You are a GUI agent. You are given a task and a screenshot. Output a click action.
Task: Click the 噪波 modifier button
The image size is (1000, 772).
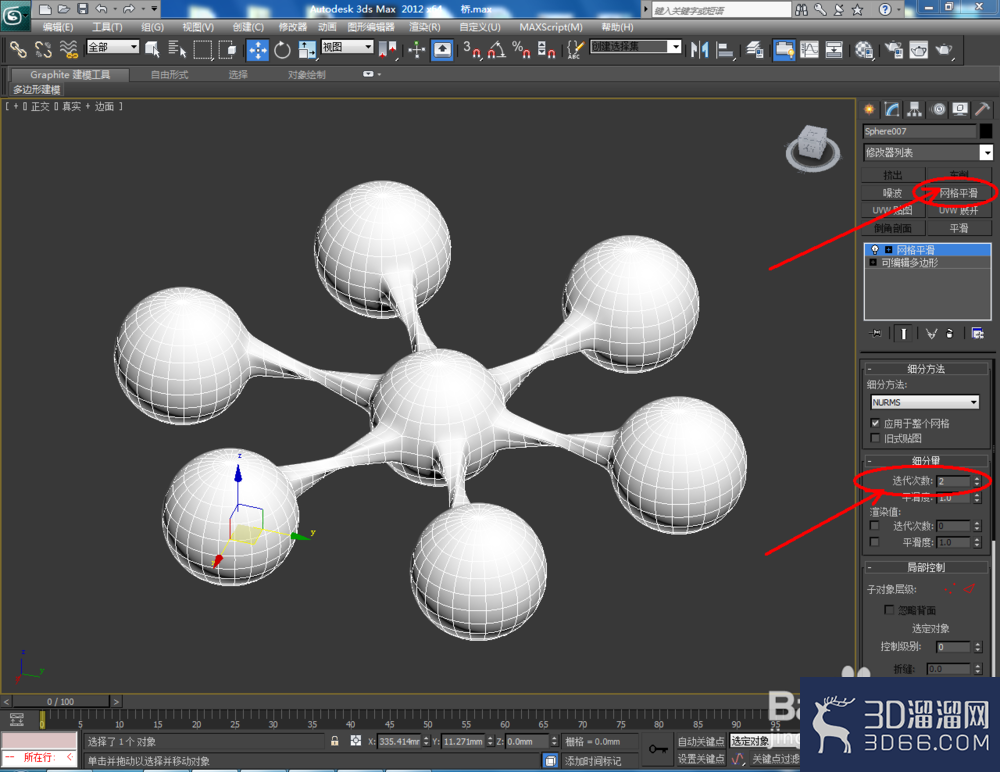pos(893,193)
